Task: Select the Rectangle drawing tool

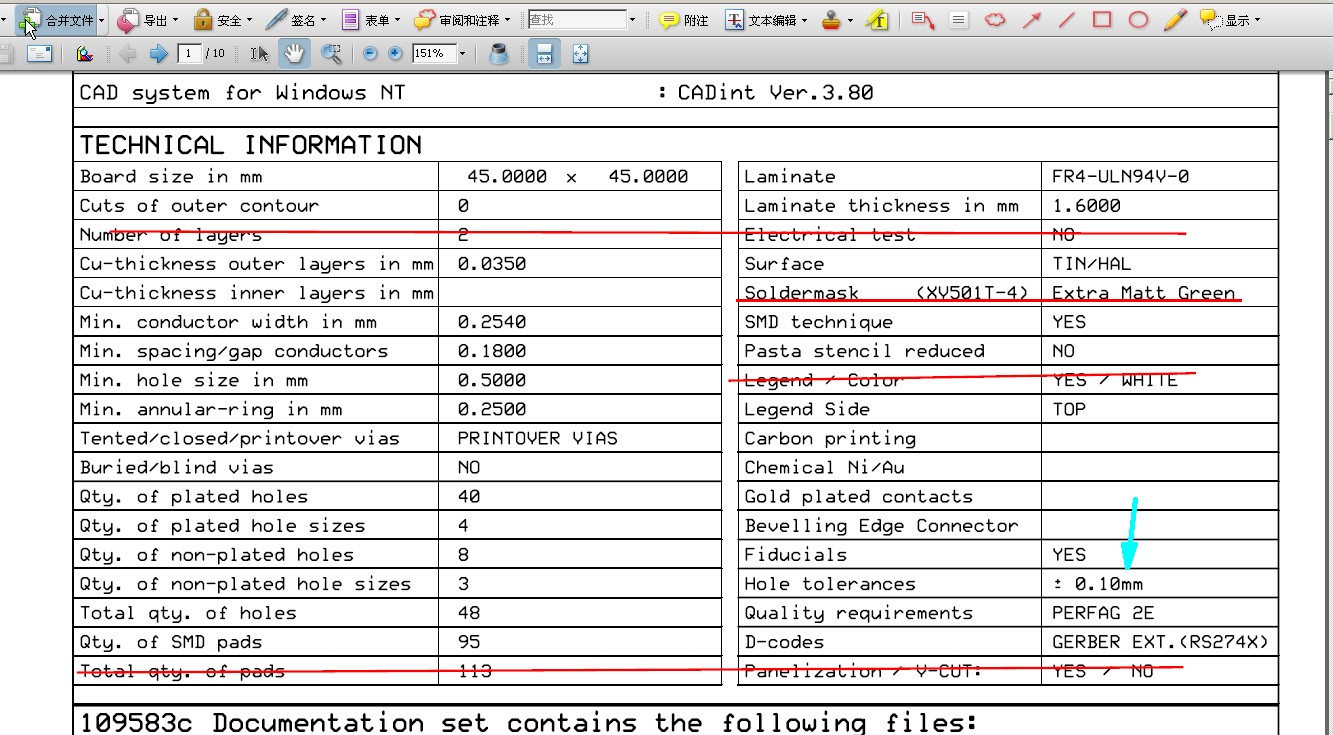Action: tap(1102, 20)
